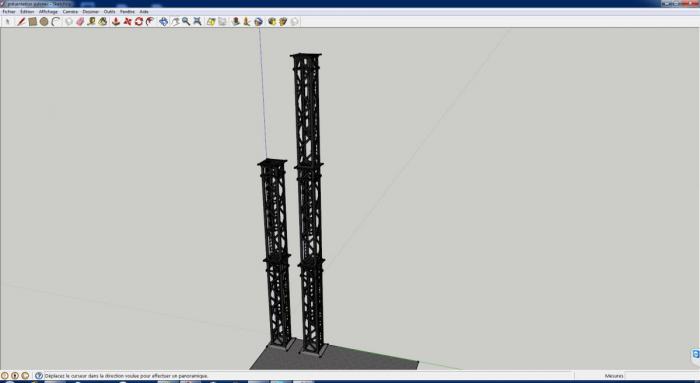700x383 pixels.
Task: Click the Make Component icon
Action: pos(69,21)
